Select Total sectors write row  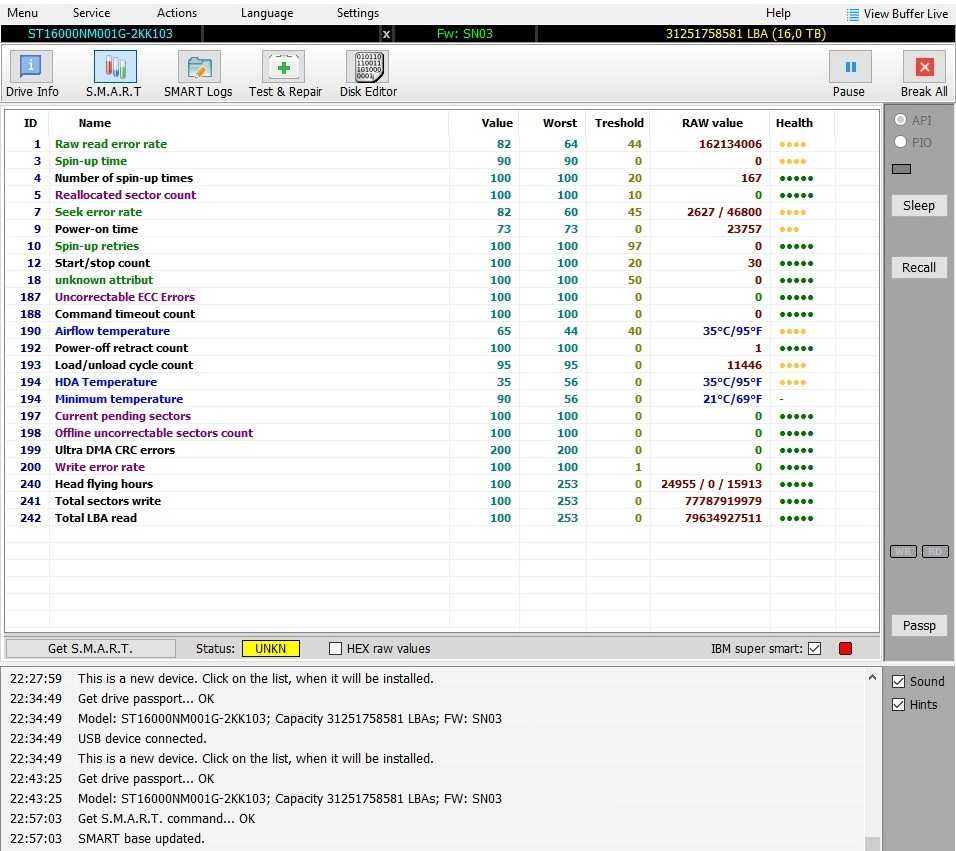point(442,501)
